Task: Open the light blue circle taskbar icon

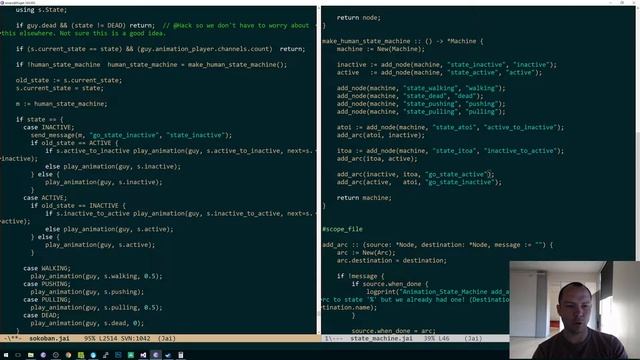Action: [93, 355]
